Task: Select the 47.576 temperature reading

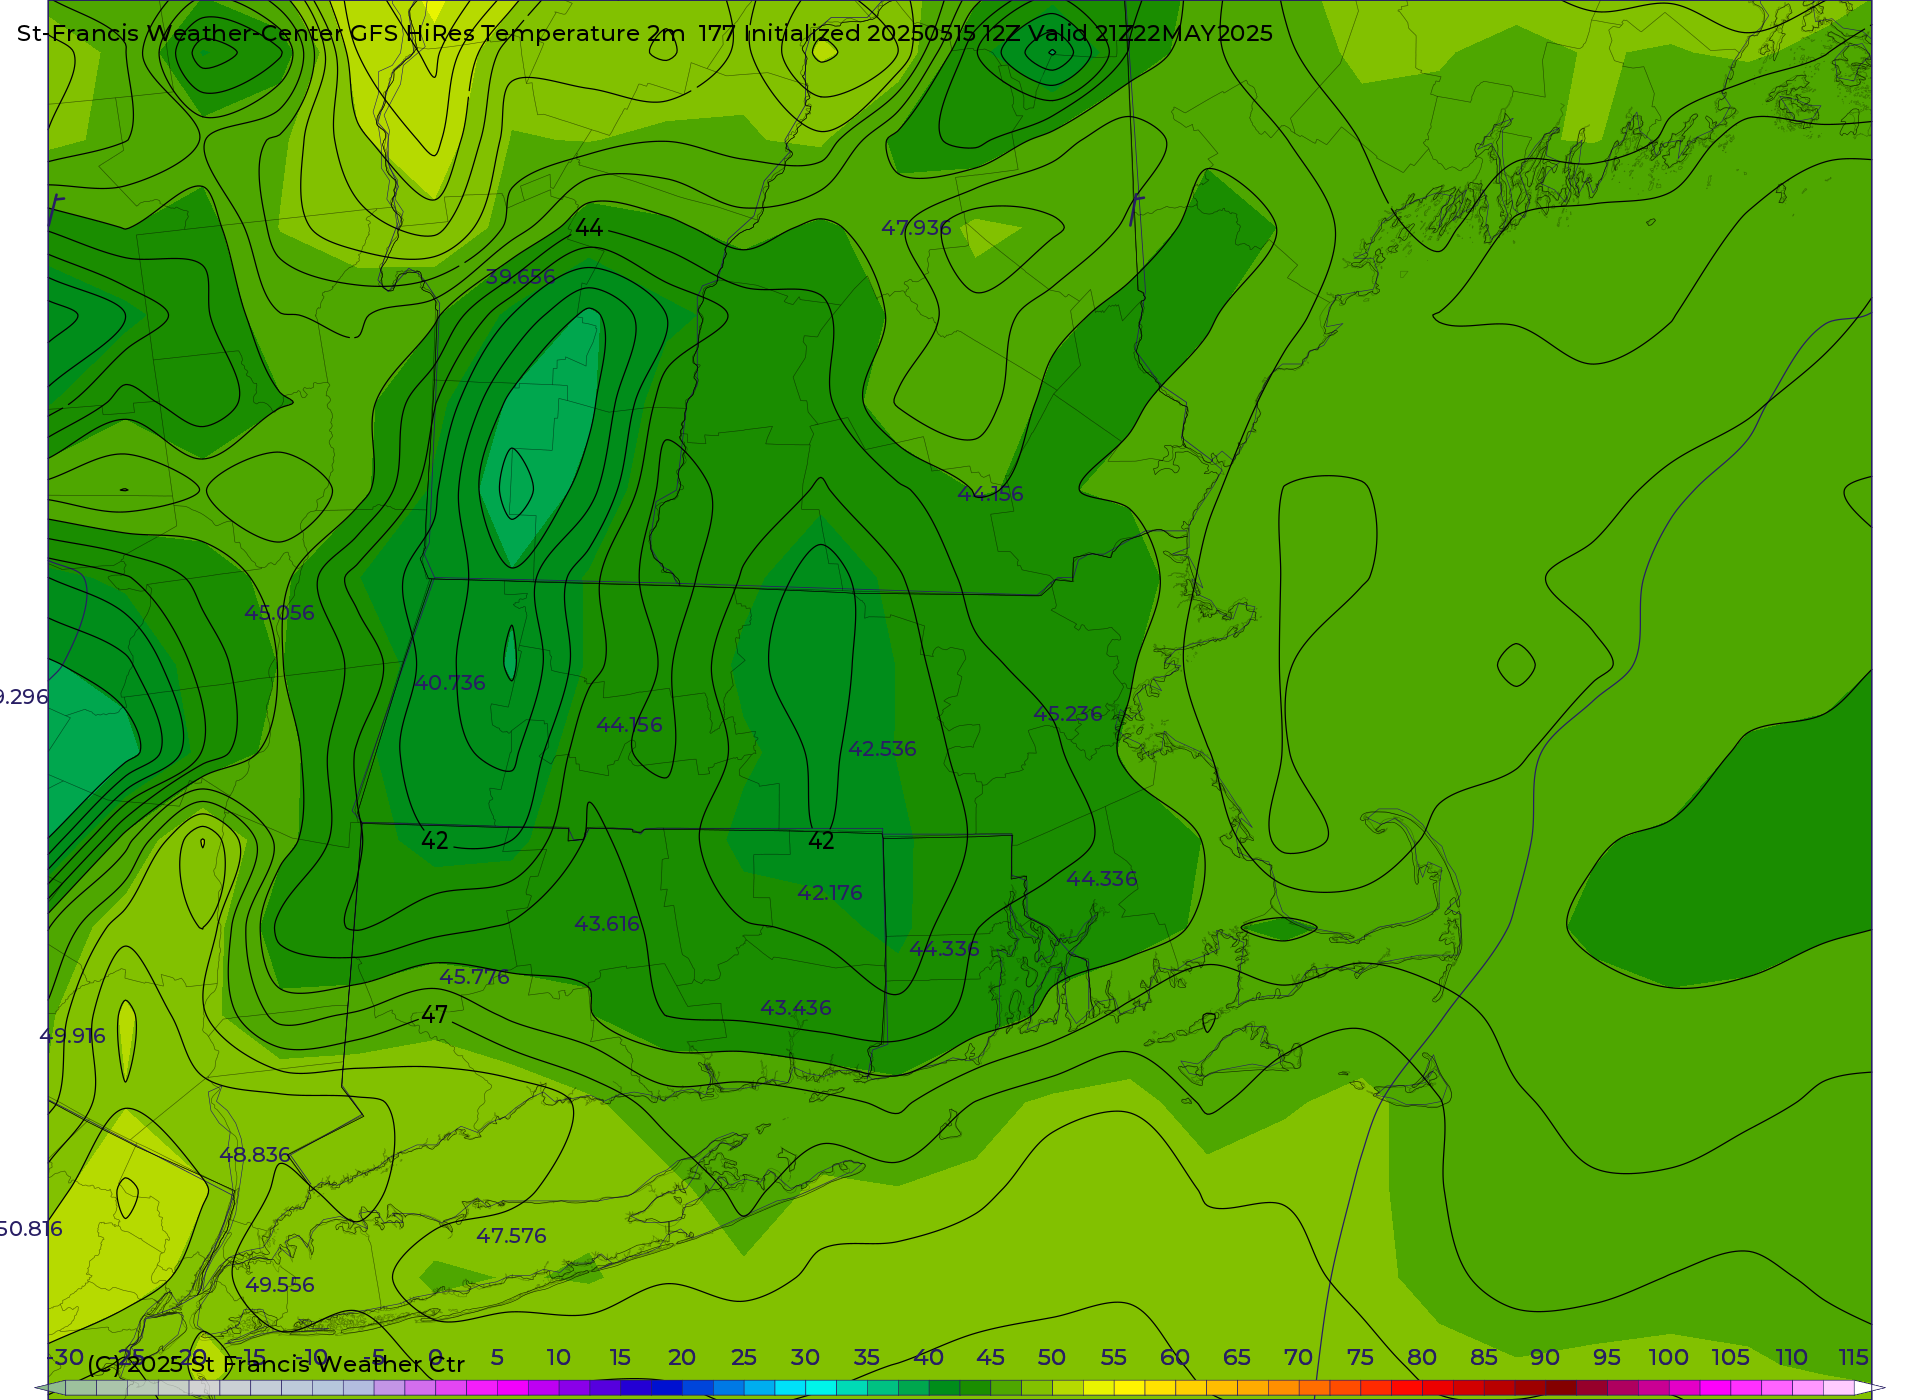Action: 511,1236
